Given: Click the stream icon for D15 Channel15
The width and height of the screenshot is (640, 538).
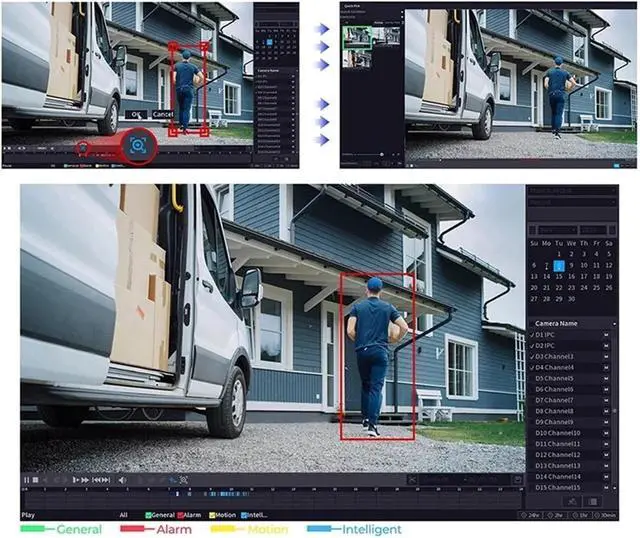Looking at the screenshot, I should pyautogui.click(x=606, y=487).
